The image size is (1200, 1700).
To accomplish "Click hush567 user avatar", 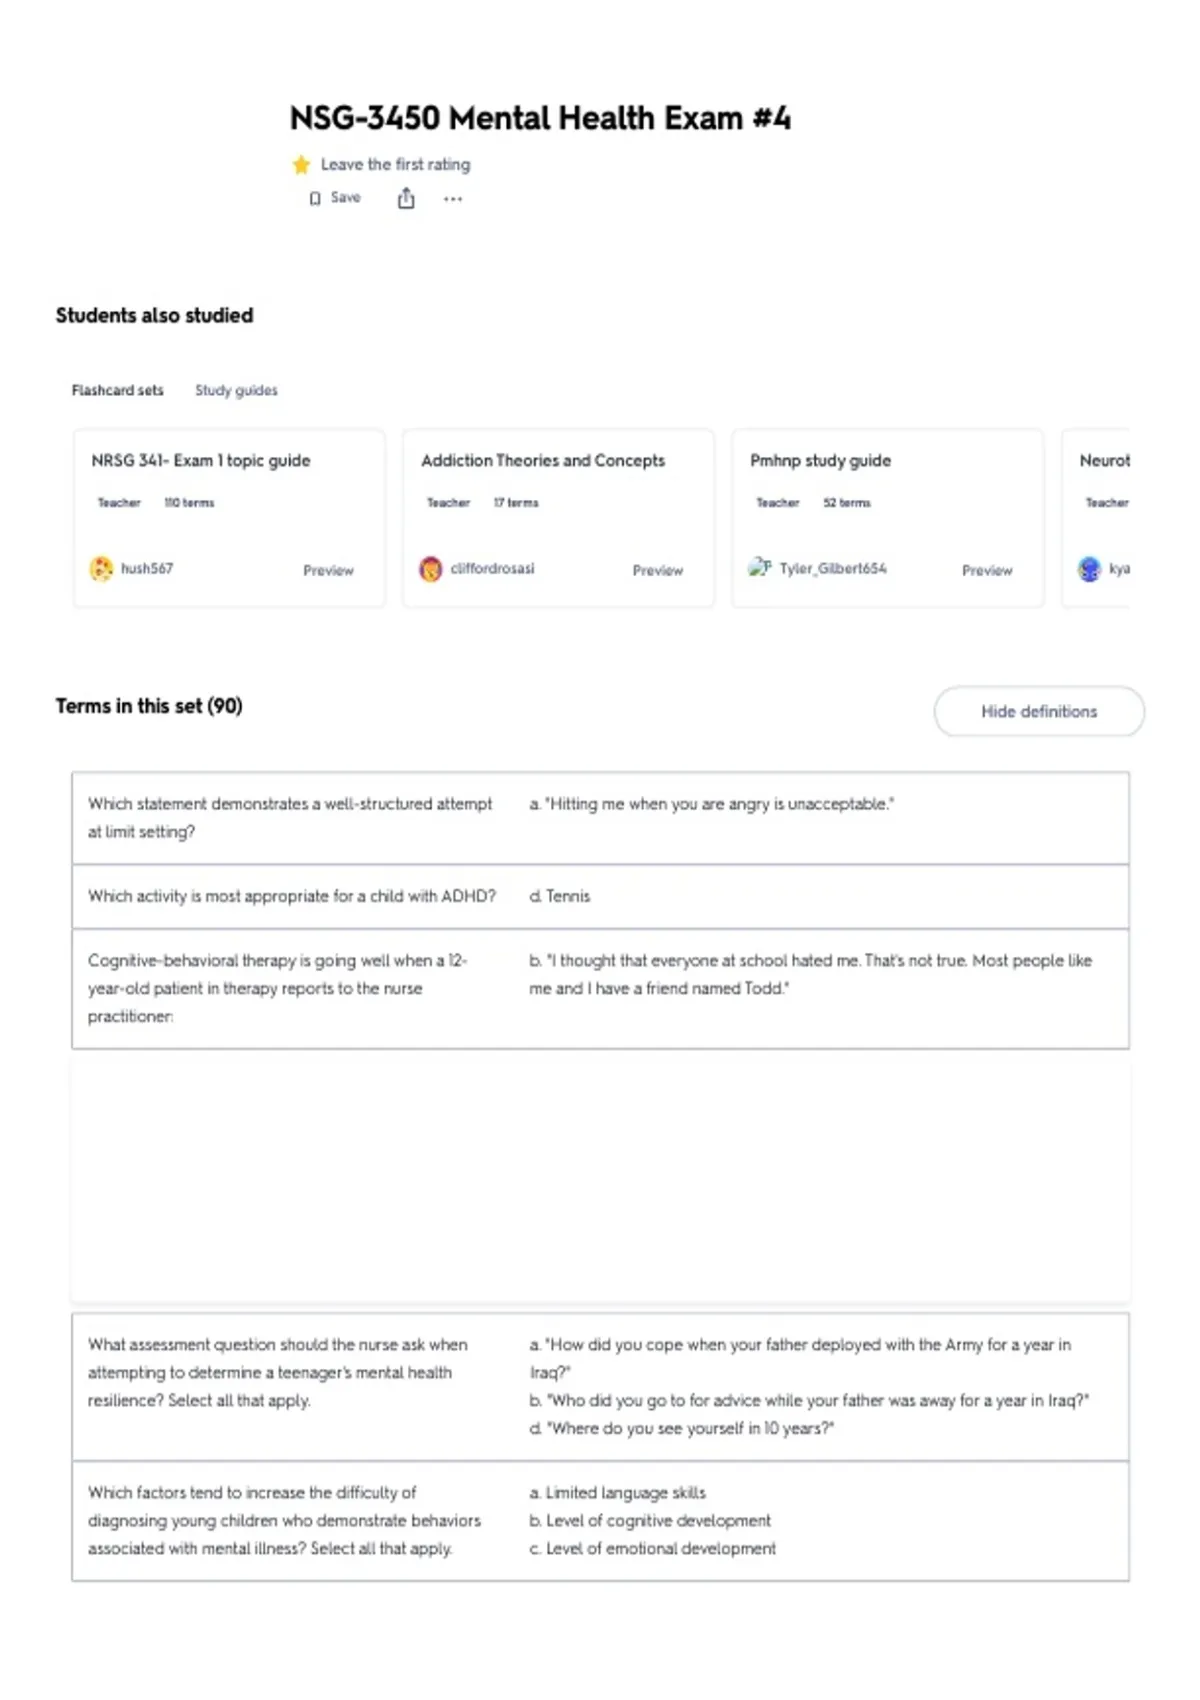I will 102,569.
